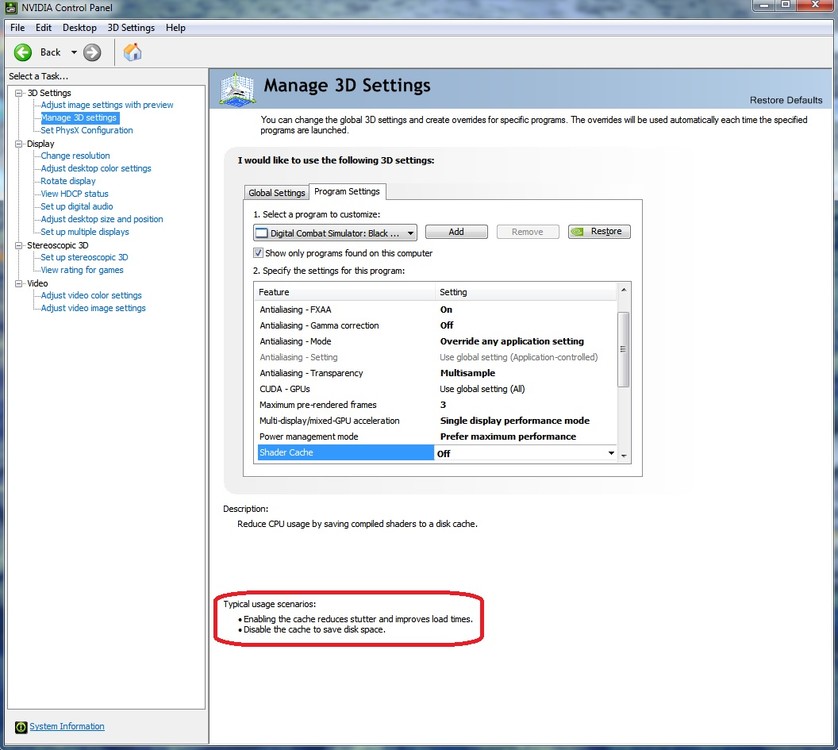This screenshot has width=838, height=750.
Task: Click 'Prefer maximum performance' setting value
Action: 508,437
